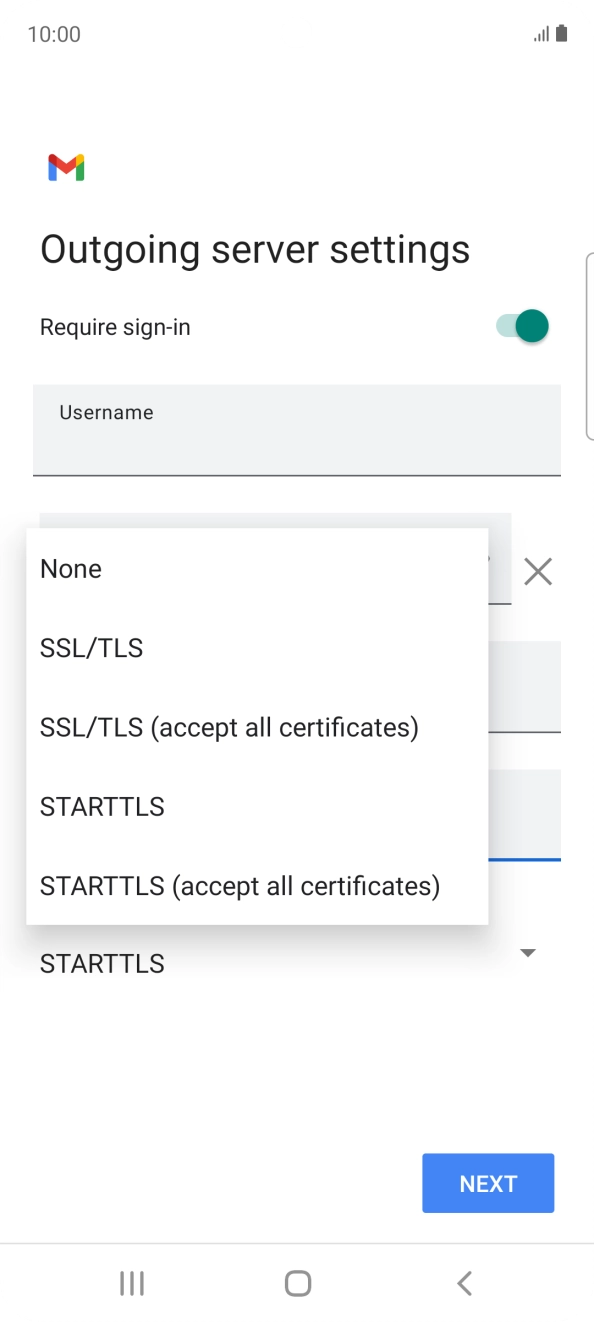Select SSL/TLS (accept all certificates)
Screen dimensions: 594x1322
(229, 727)
